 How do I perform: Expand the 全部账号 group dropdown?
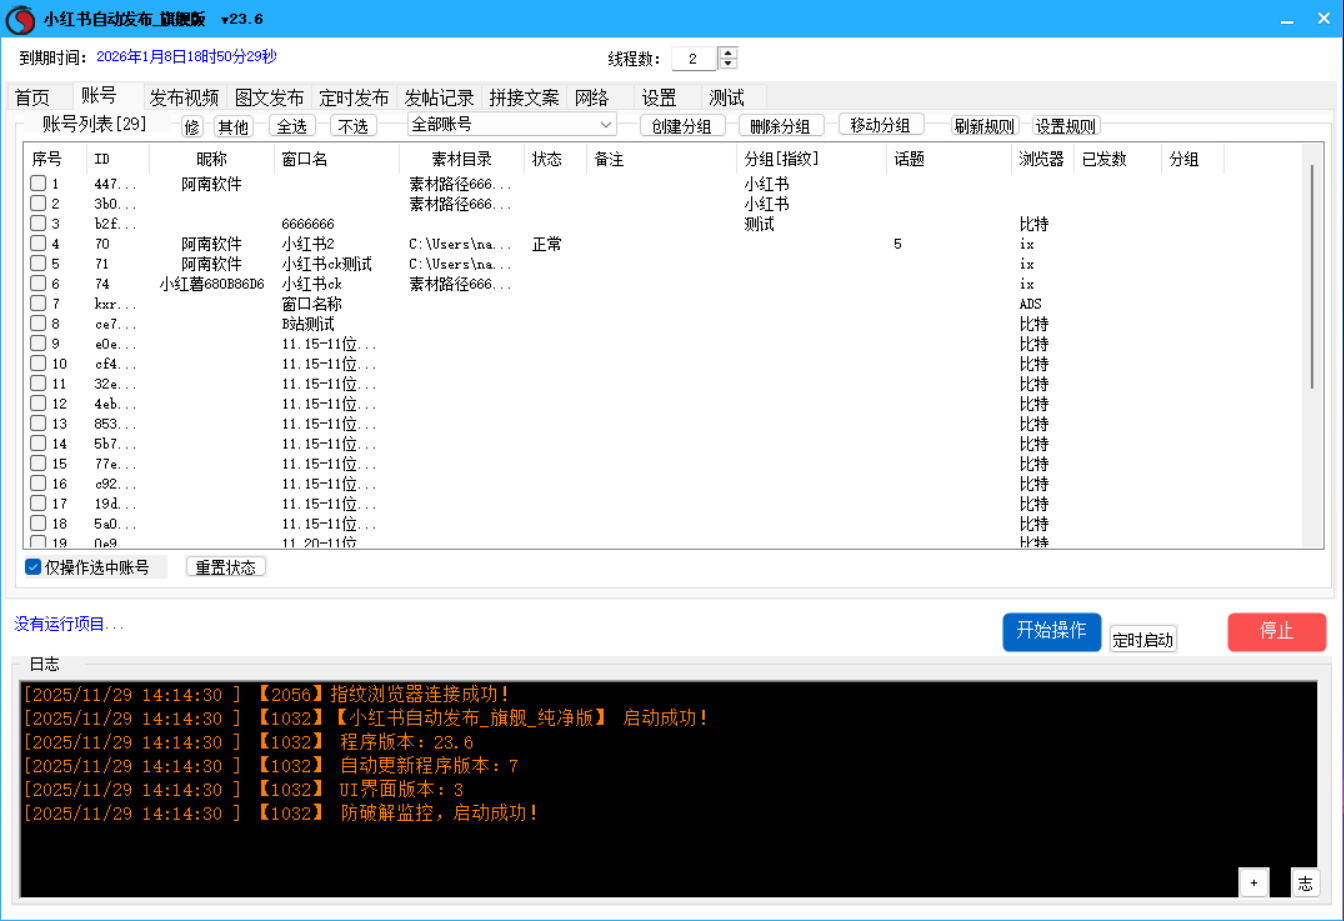(606, 125)
